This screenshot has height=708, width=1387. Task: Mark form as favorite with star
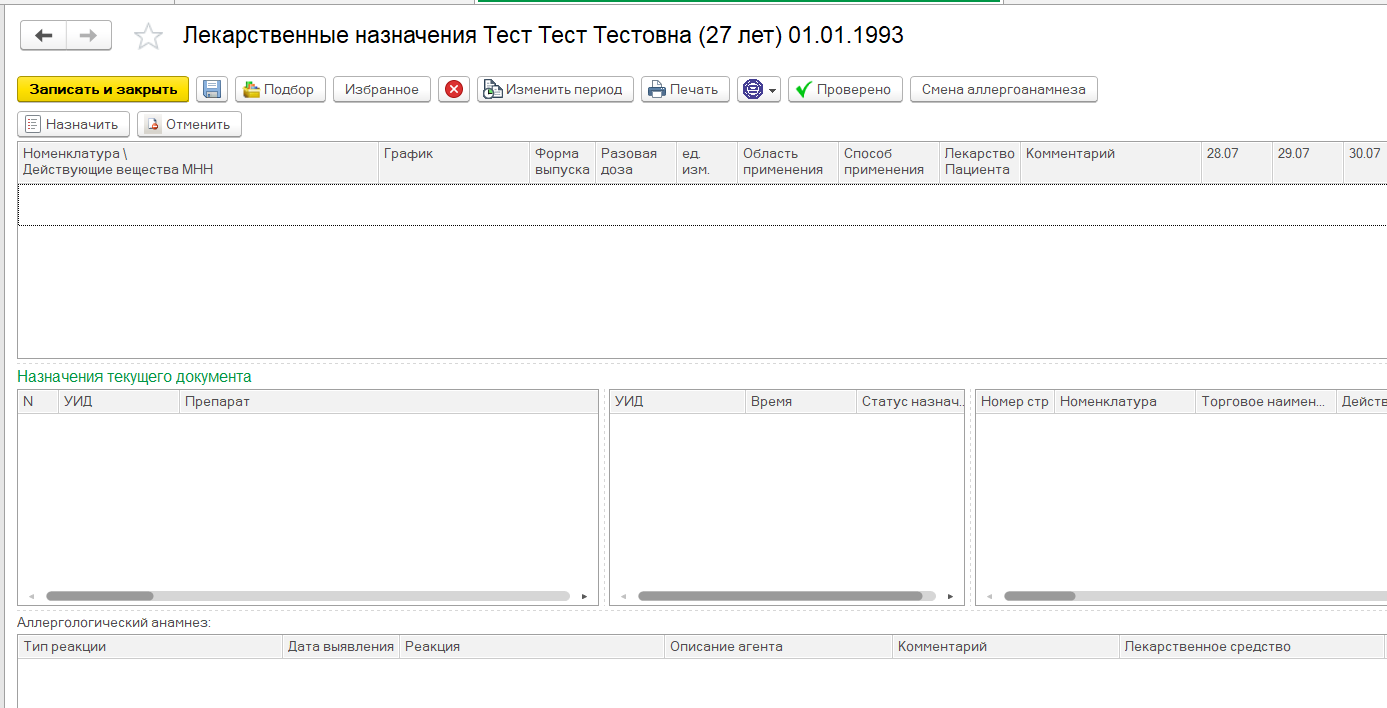click(x=148, y=37)
